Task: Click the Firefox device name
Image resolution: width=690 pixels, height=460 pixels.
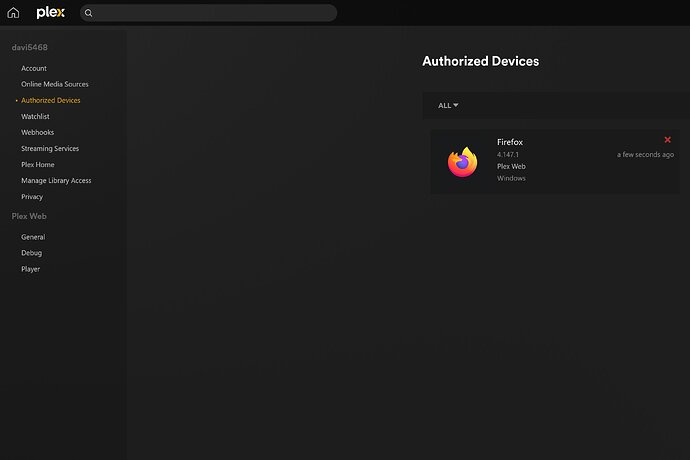Action: (510, 142)
